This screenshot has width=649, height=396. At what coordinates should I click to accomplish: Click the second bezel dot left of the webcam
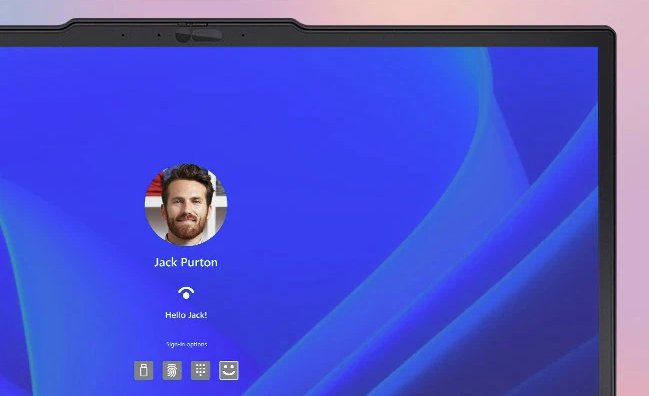coord(159,35)
